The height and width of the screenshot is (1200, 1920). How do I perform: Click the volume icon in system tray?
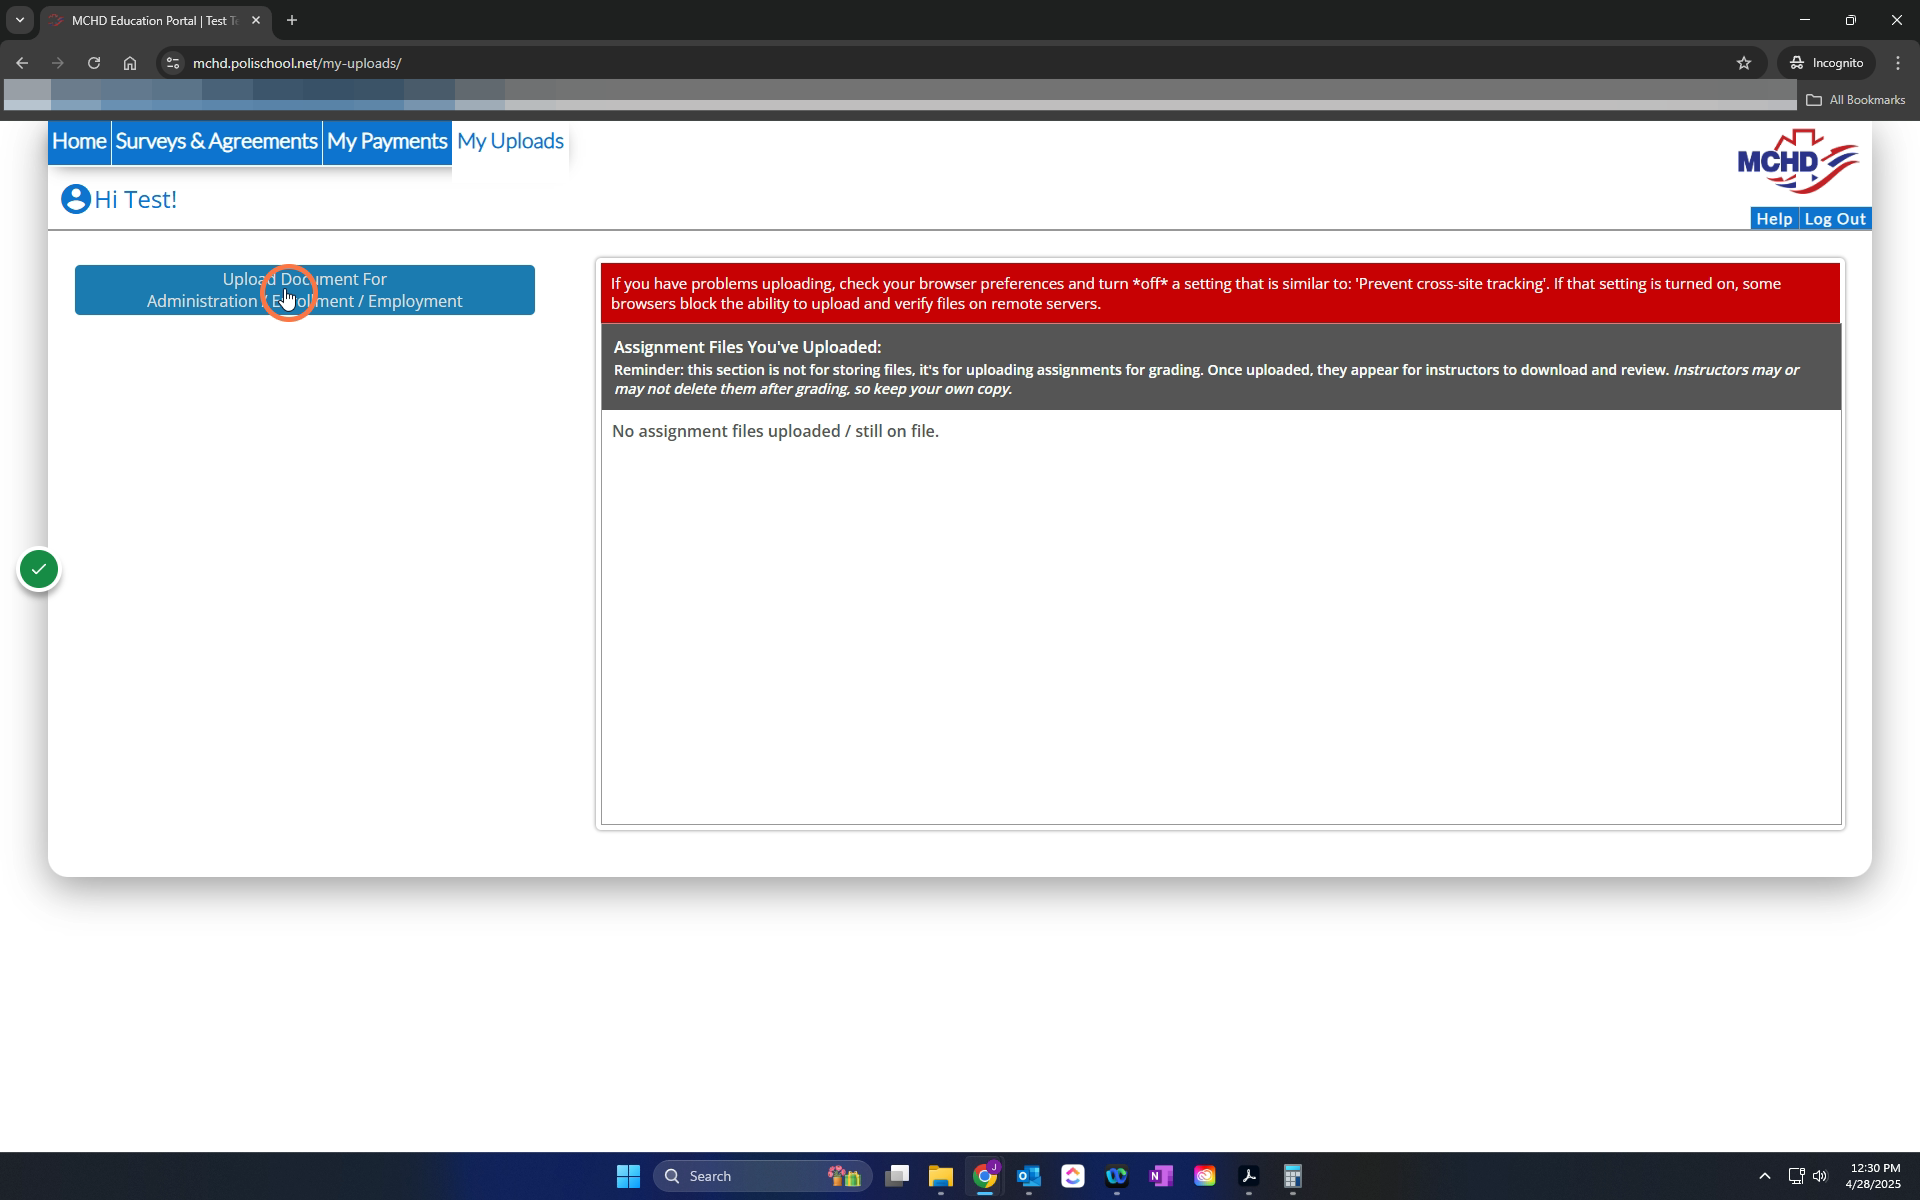pos(1820,1176)
